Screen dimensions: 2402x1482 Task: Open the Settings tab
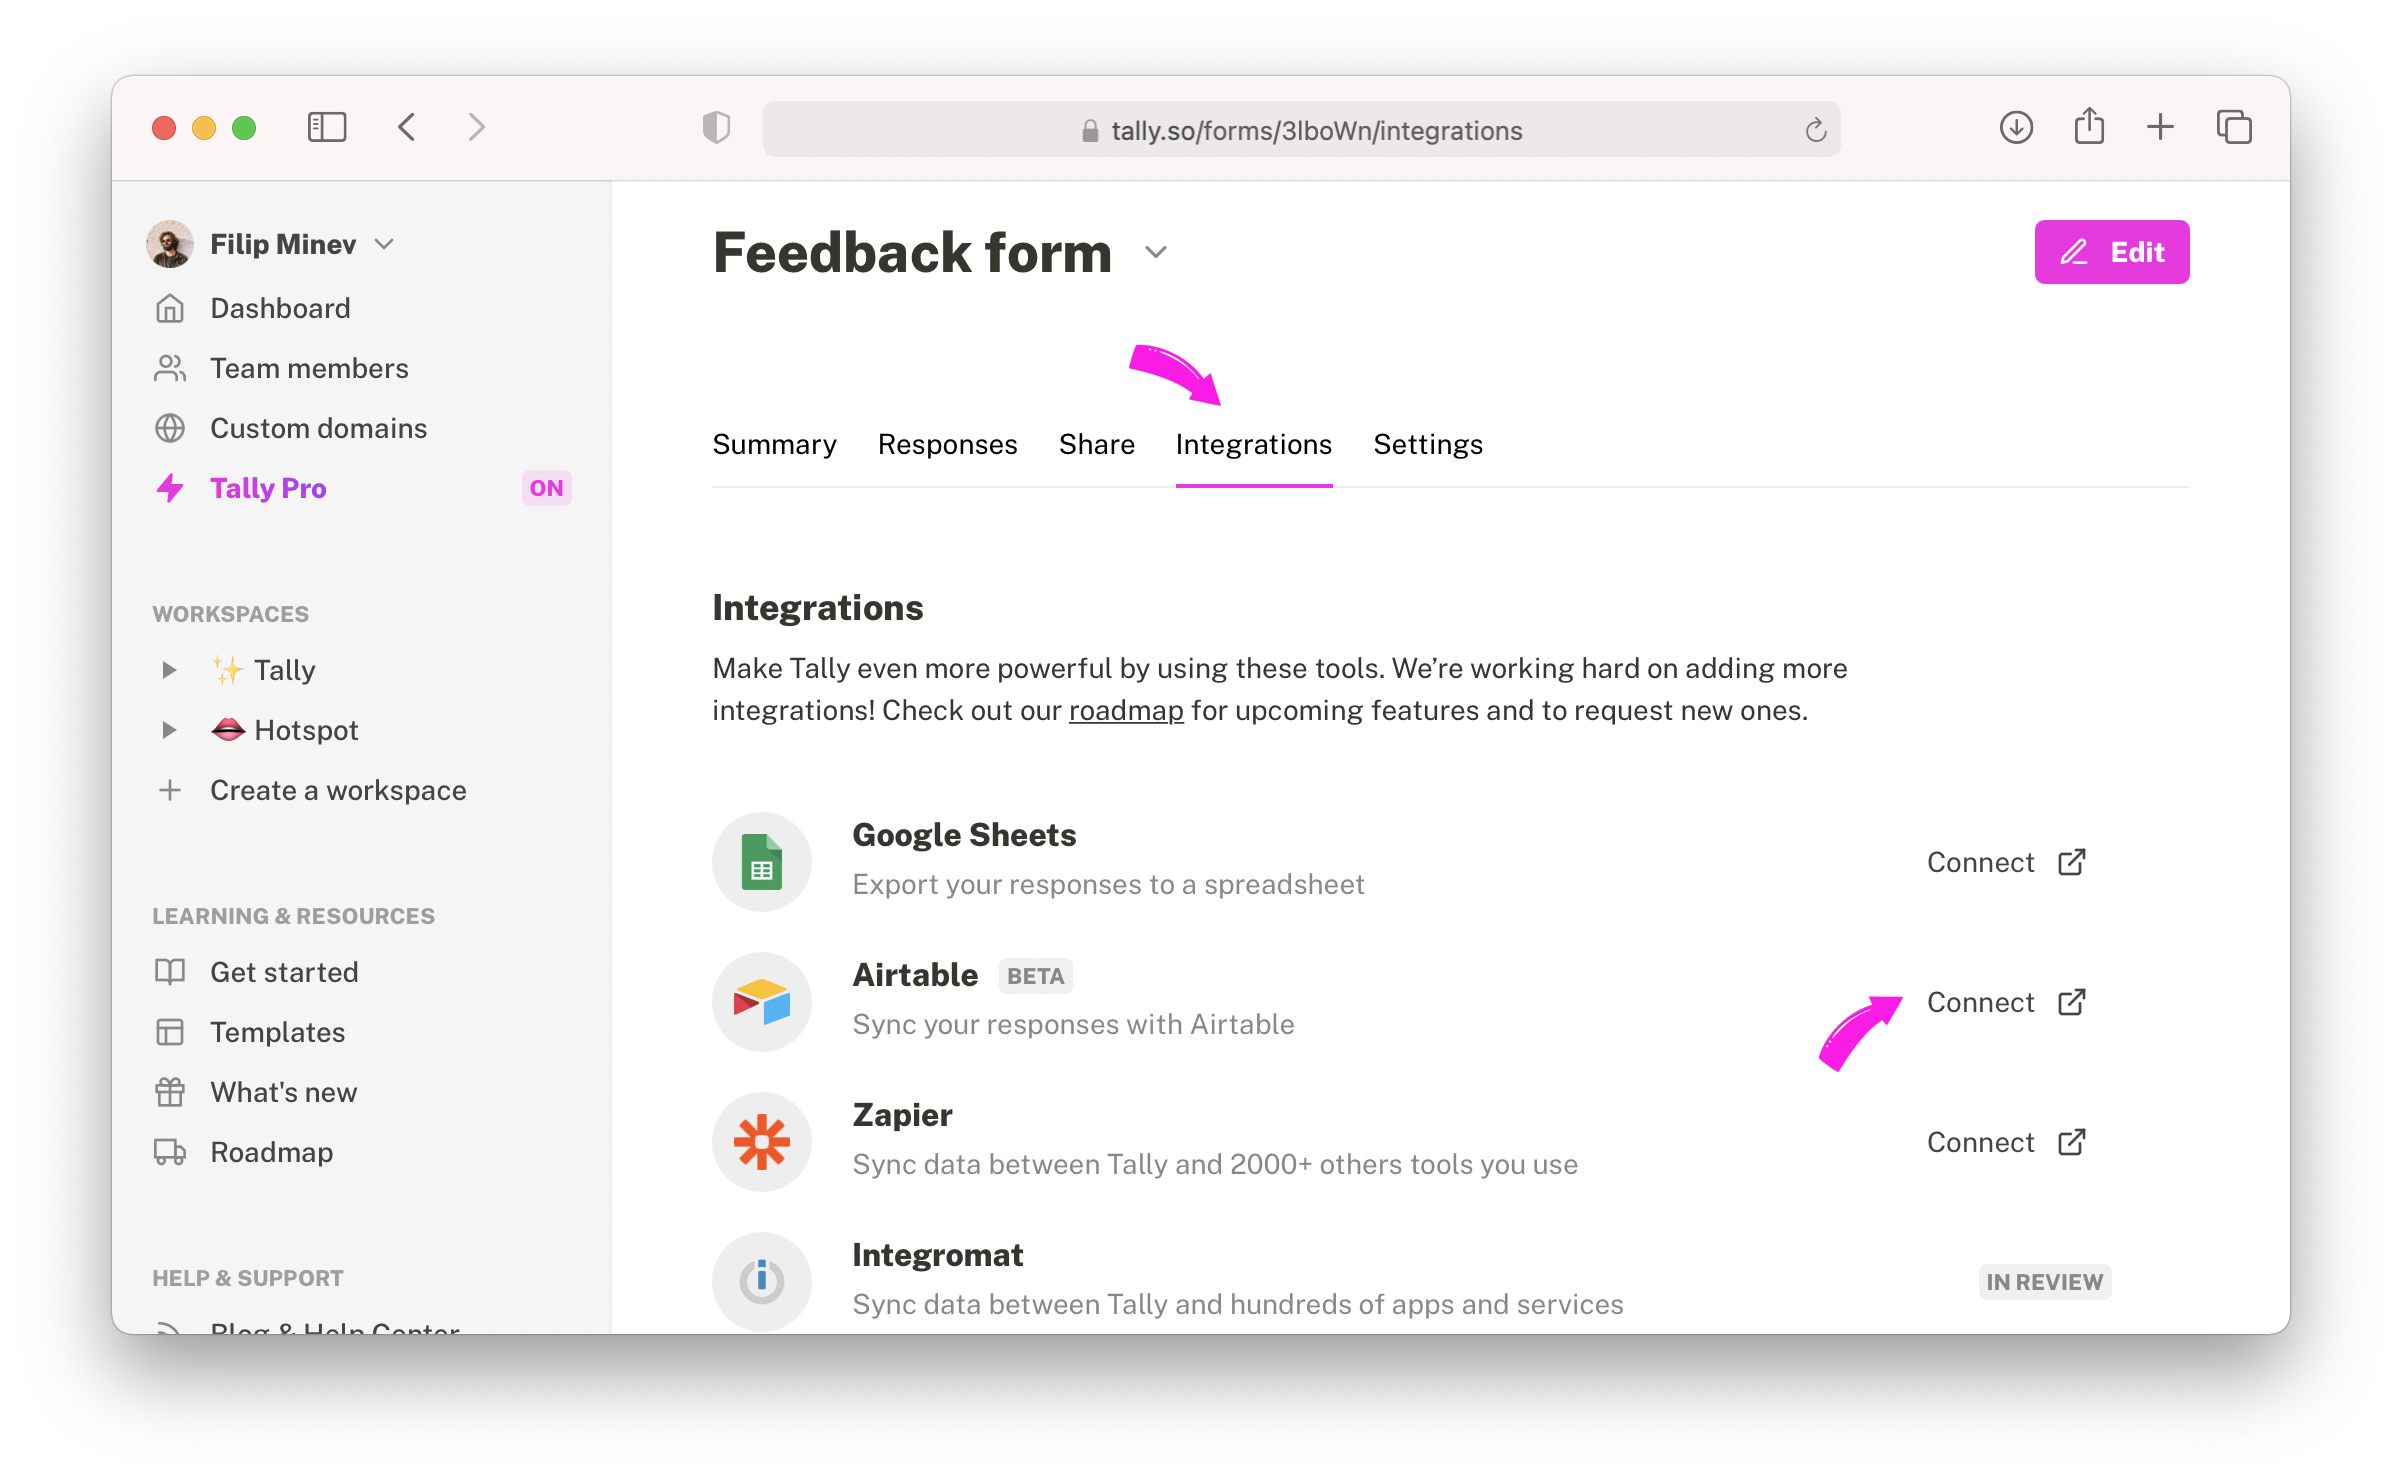[x=1427, y=444]
